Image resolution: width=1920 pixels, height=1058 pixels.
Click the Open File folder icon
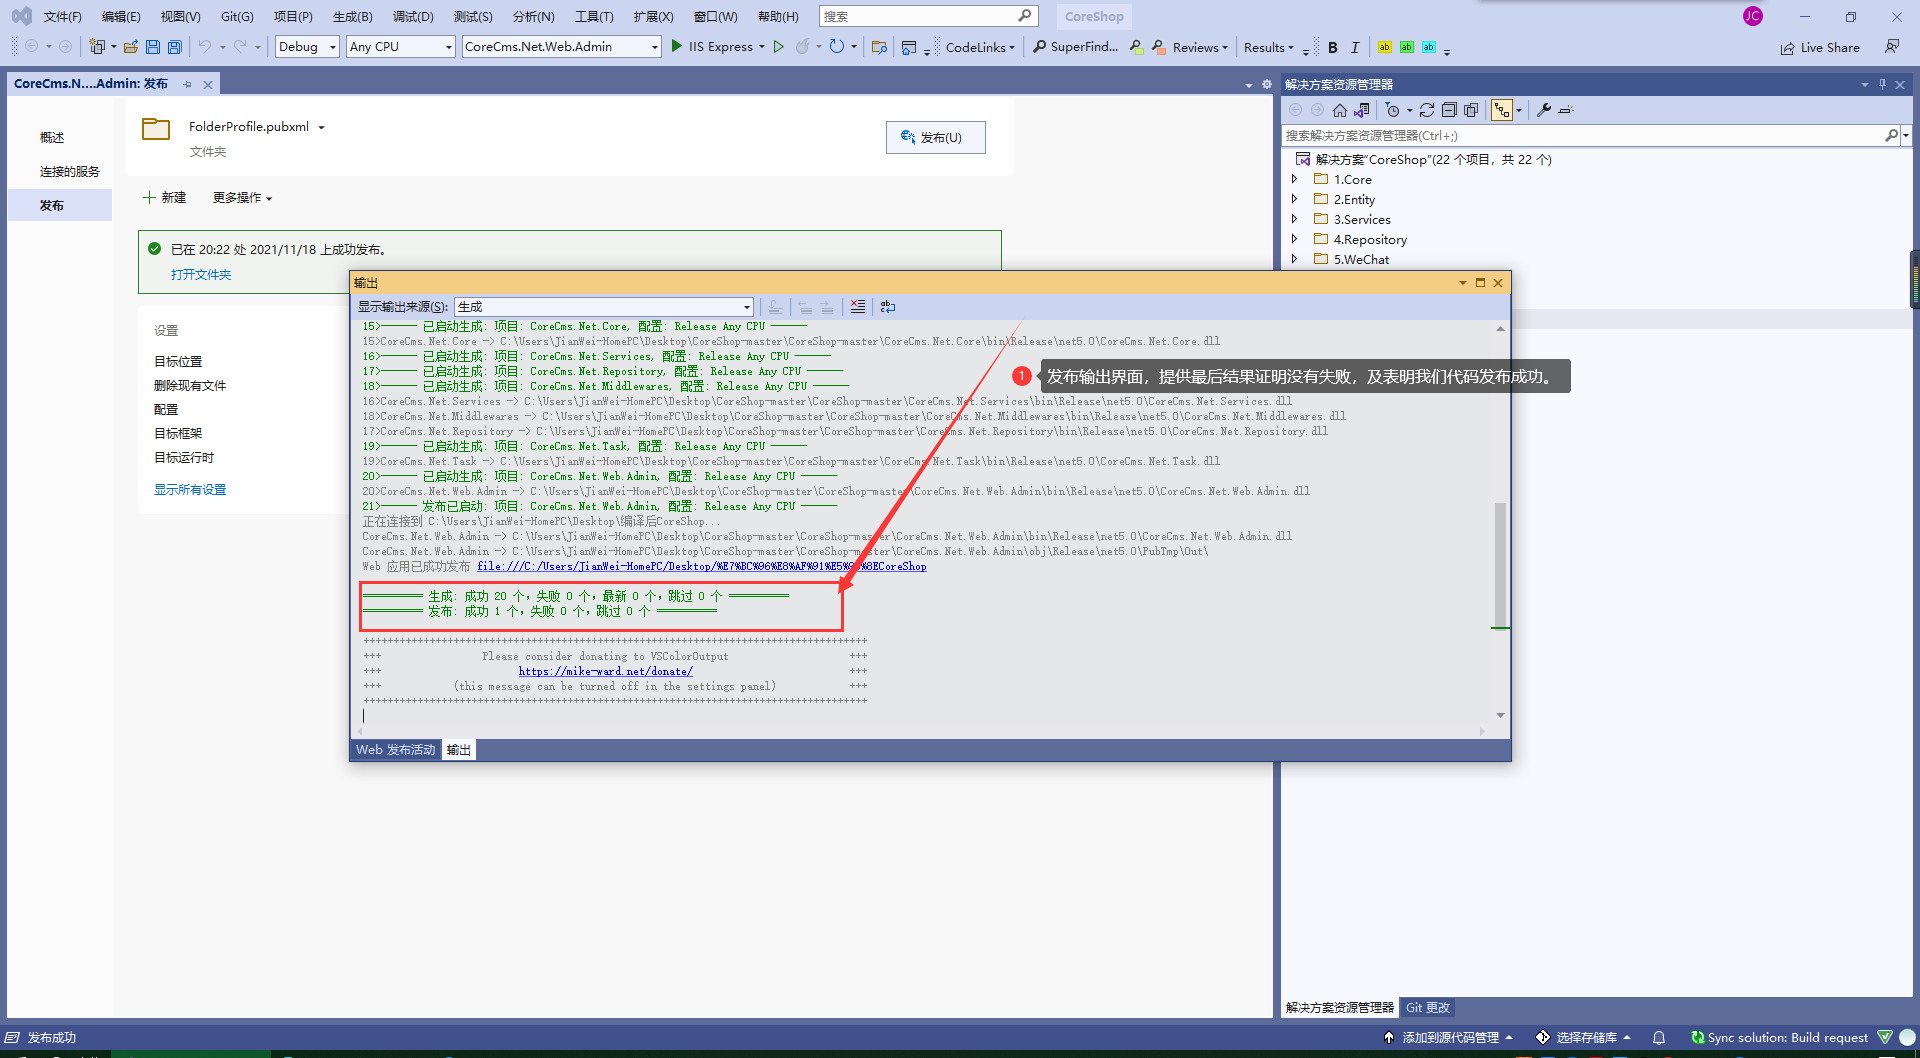[x=130, y=47]
